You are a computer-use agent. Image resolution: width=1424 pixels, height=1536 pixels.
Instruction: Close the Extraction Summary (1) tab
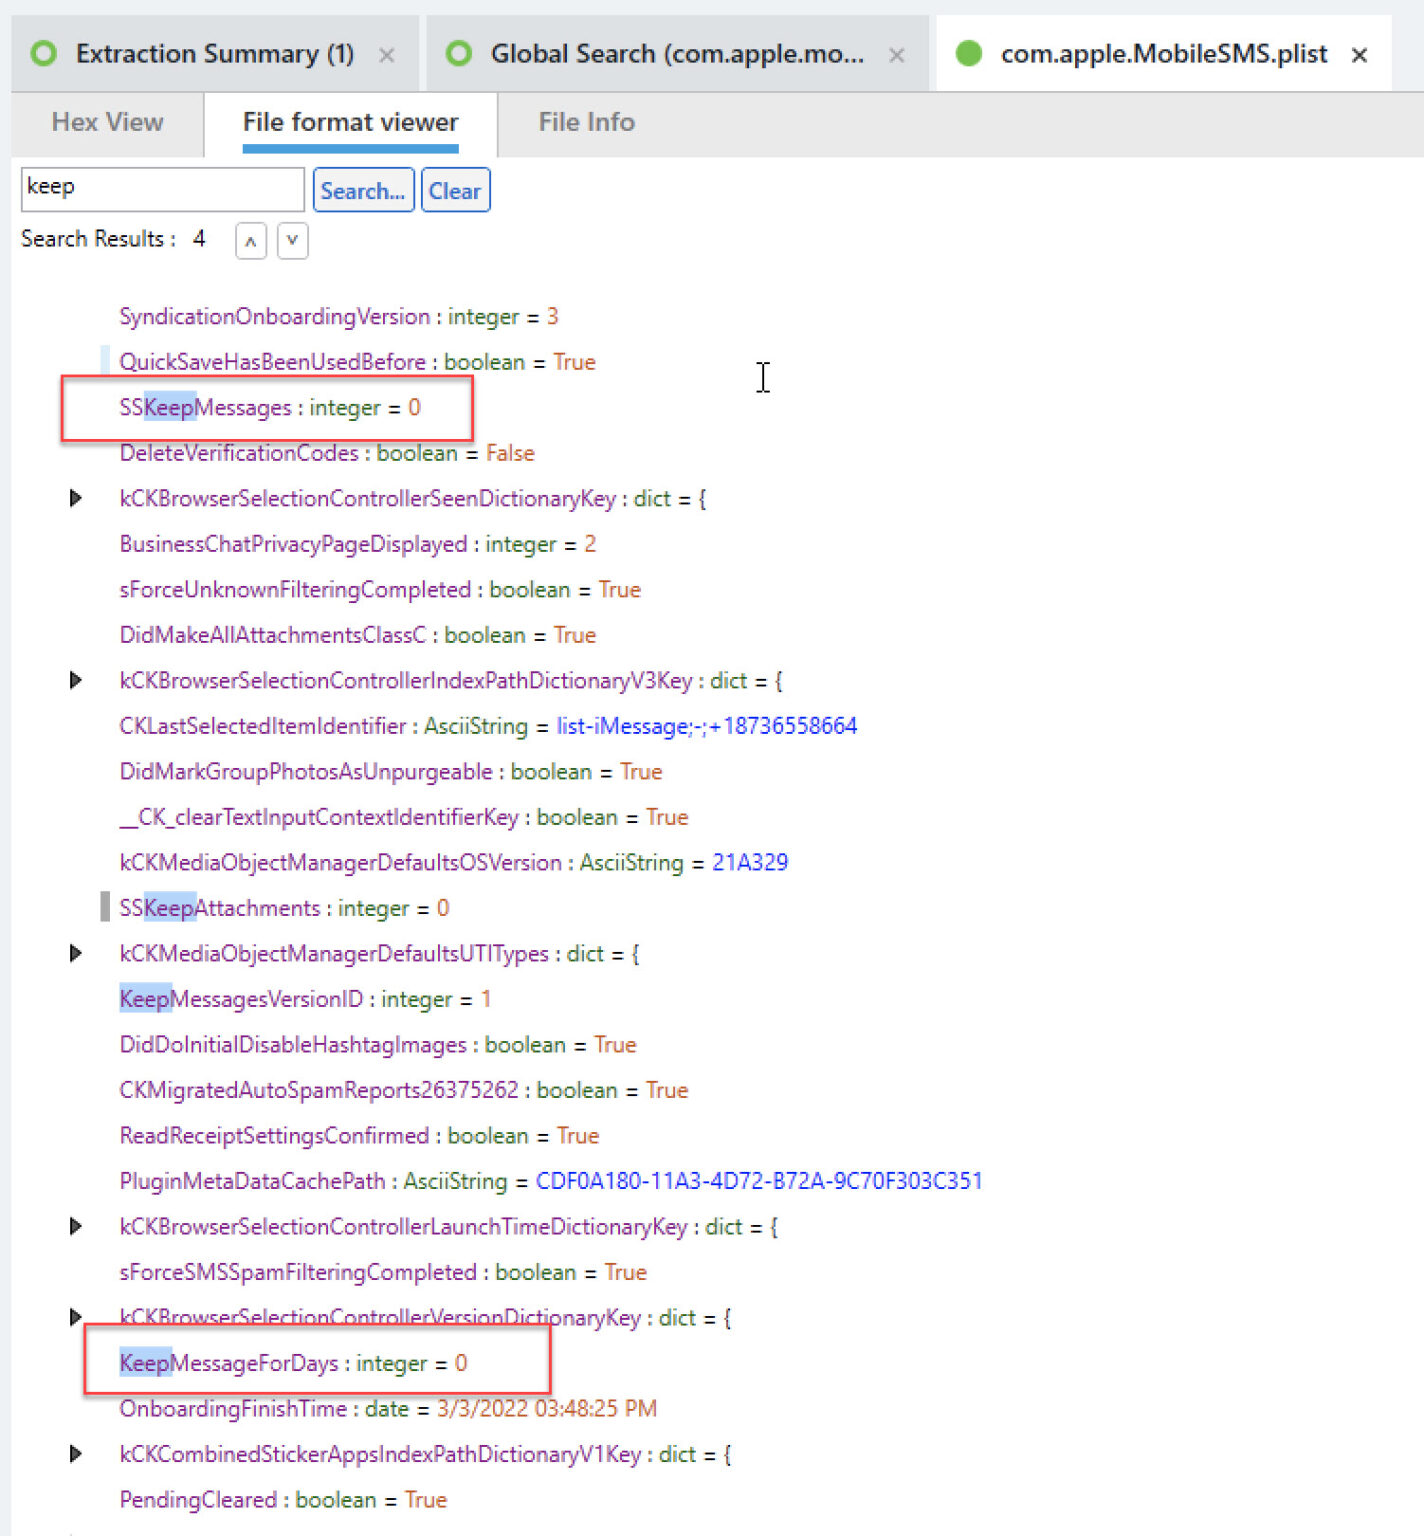click(x=387, y=55)
